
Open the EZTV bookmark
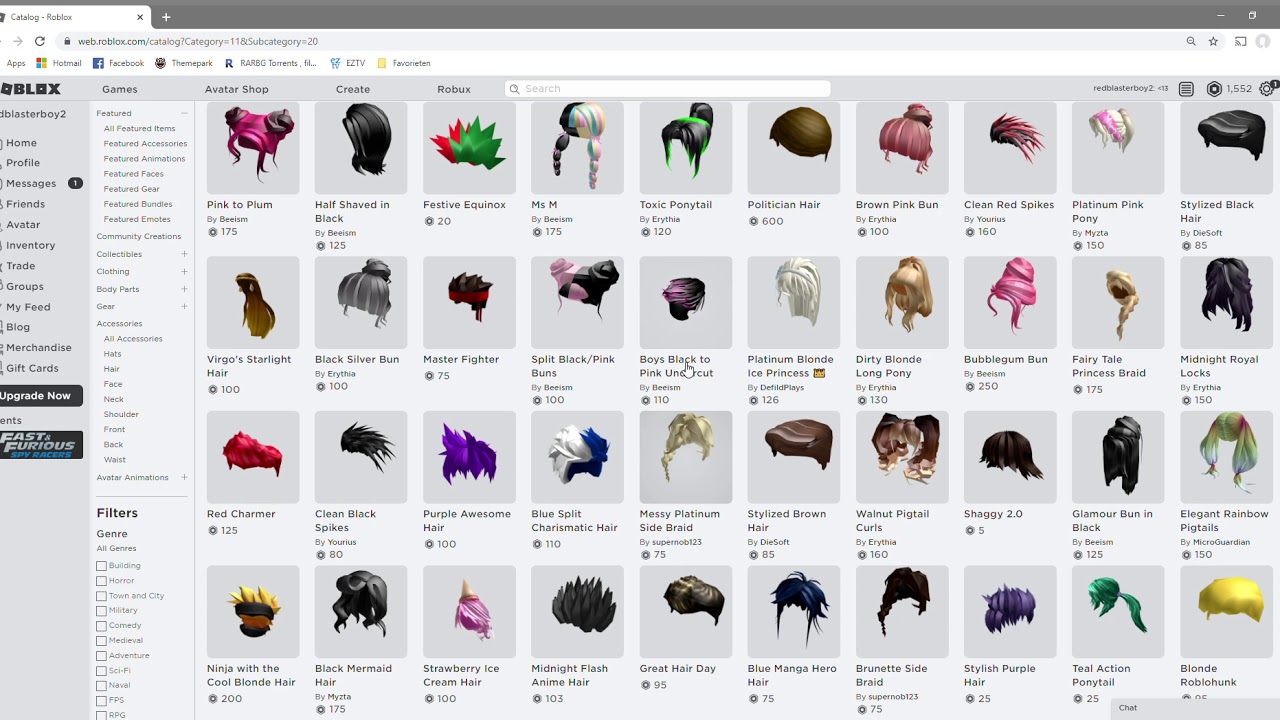[x=348, y=63]
